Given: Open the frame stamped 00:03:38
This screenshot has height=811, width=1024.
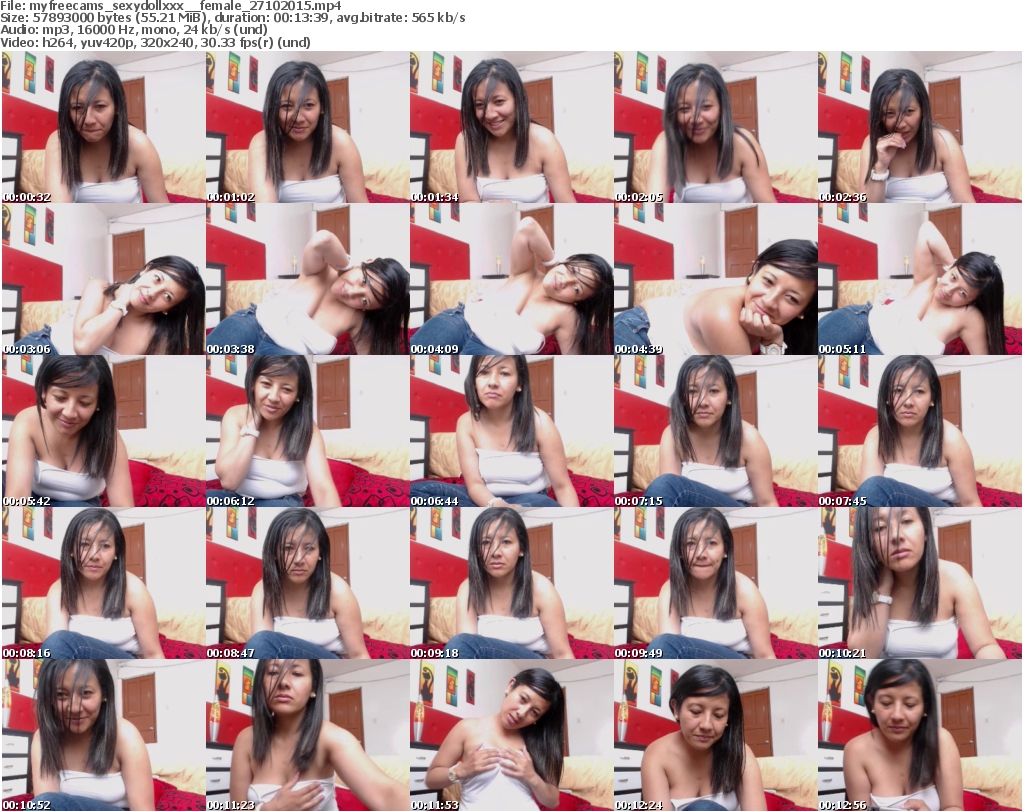Looking at the screenshot, I should [x=308, y=279].
